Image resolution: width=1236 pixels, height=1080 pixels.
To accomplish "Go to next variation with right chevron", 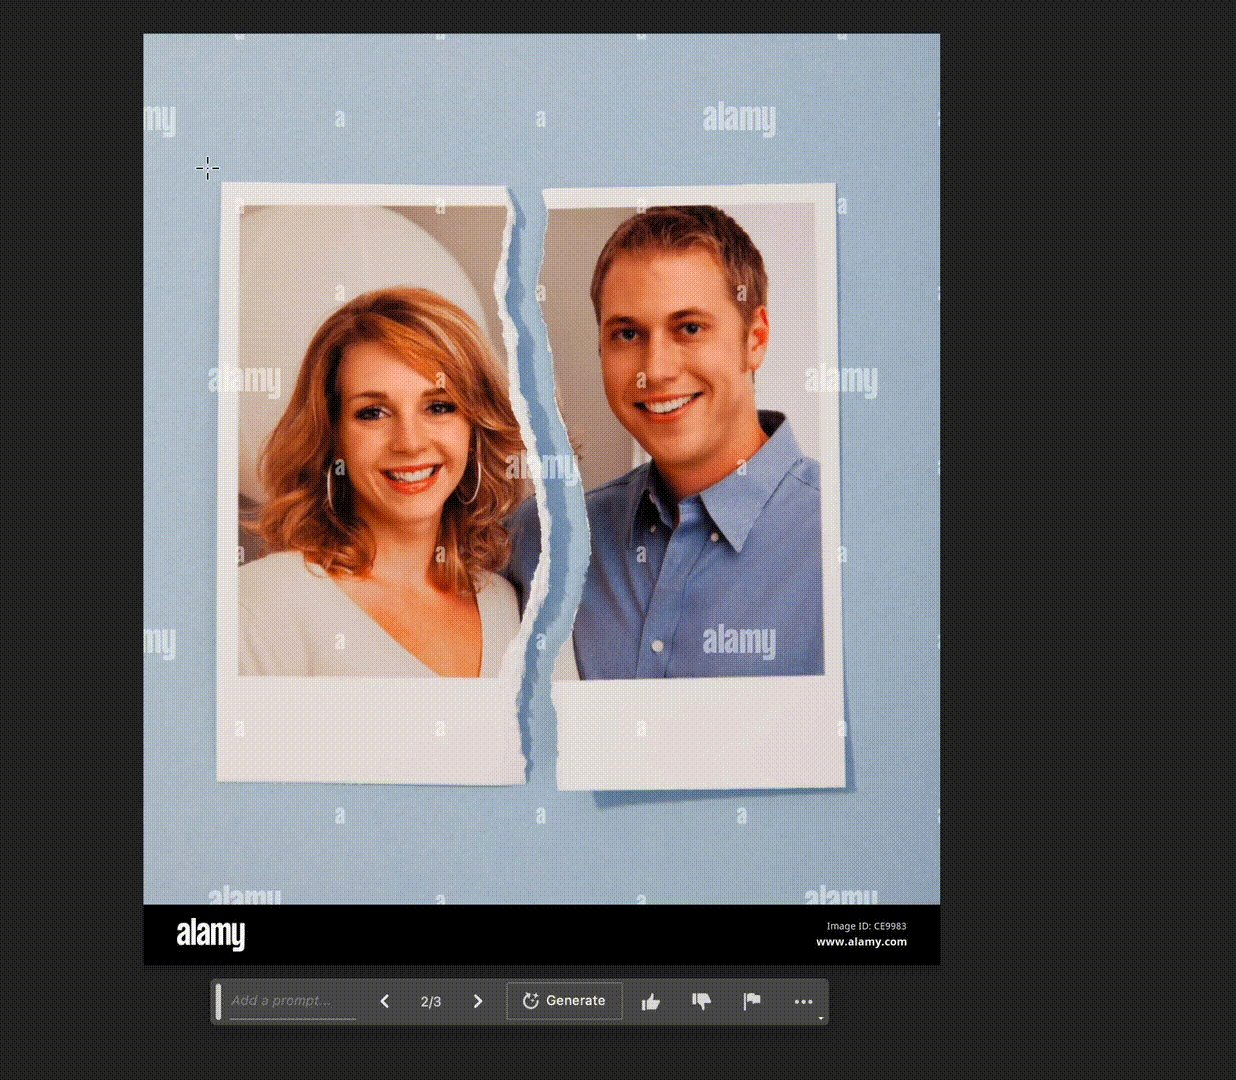I will [x=478, y=1001].
